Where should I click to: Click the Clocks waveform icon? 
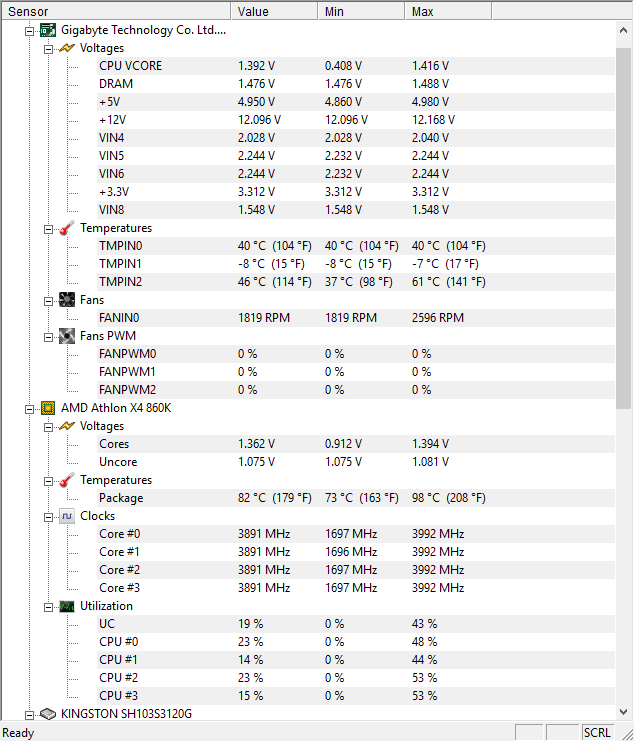coord(67,516)
